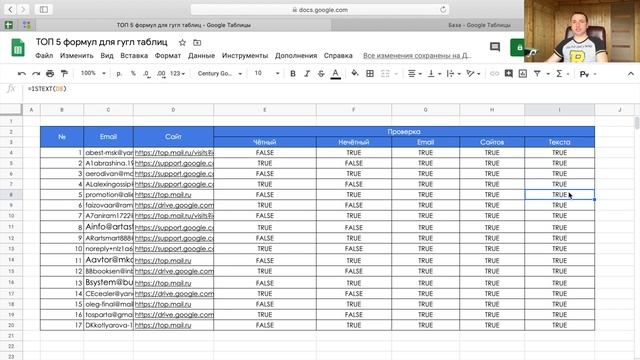This screenshot has width=640, height=360.
Task: Undo the last action
Action: pos(22,73)
